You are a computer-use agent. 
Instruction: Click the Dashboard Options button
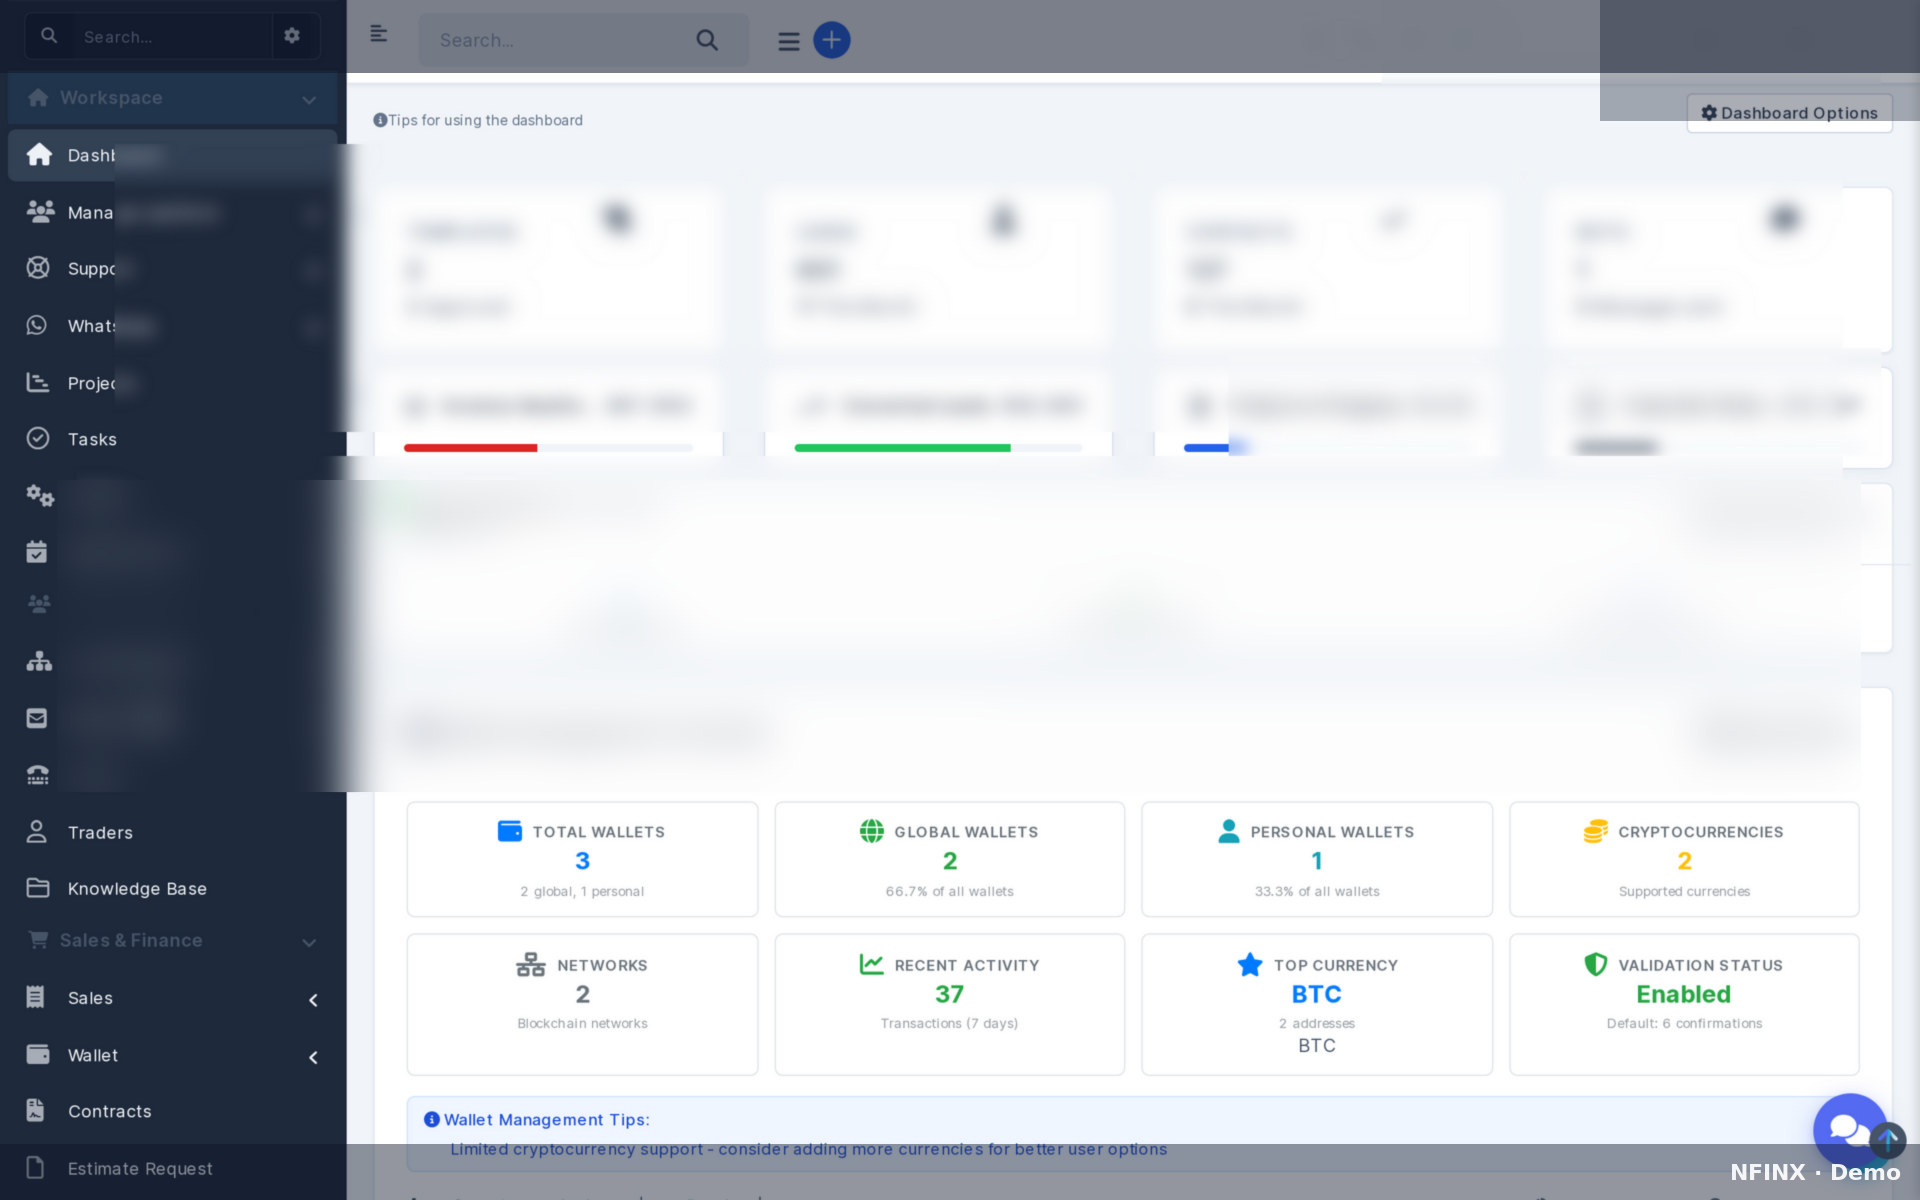click(x=1789, y=113)
